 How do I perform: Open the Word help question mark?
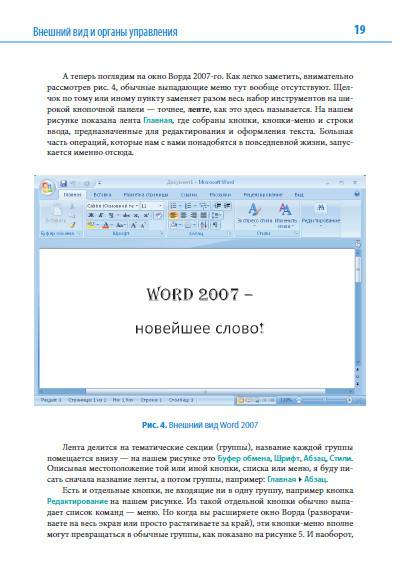pos(357,194)
